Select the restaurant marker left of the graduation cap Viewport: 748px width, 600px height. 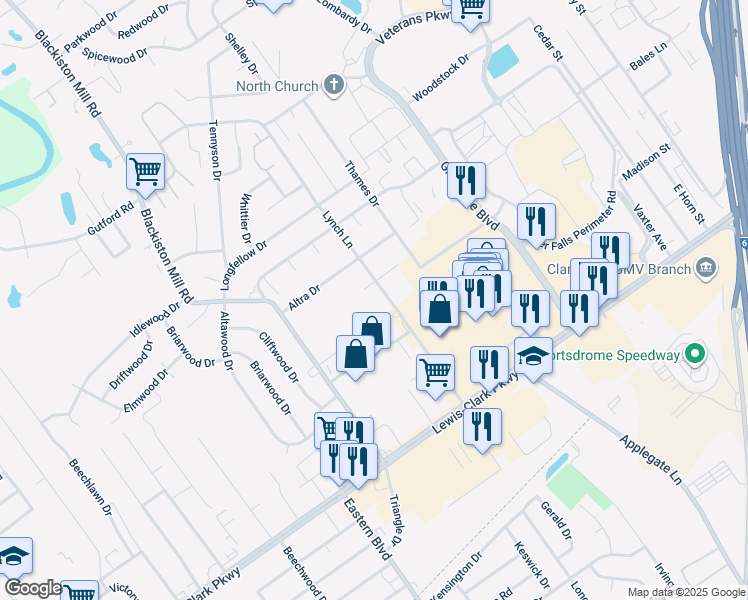[489, 366]
